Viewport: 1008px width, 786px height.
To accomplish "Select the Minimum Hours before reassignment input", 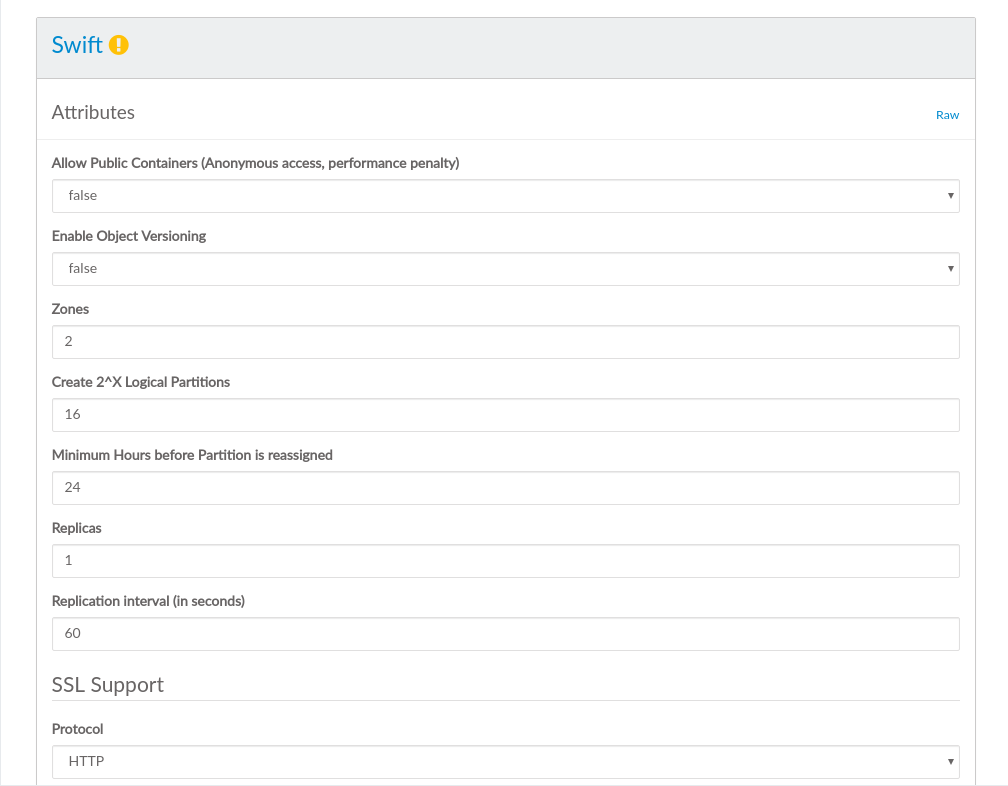I will (x=505, y=488).
